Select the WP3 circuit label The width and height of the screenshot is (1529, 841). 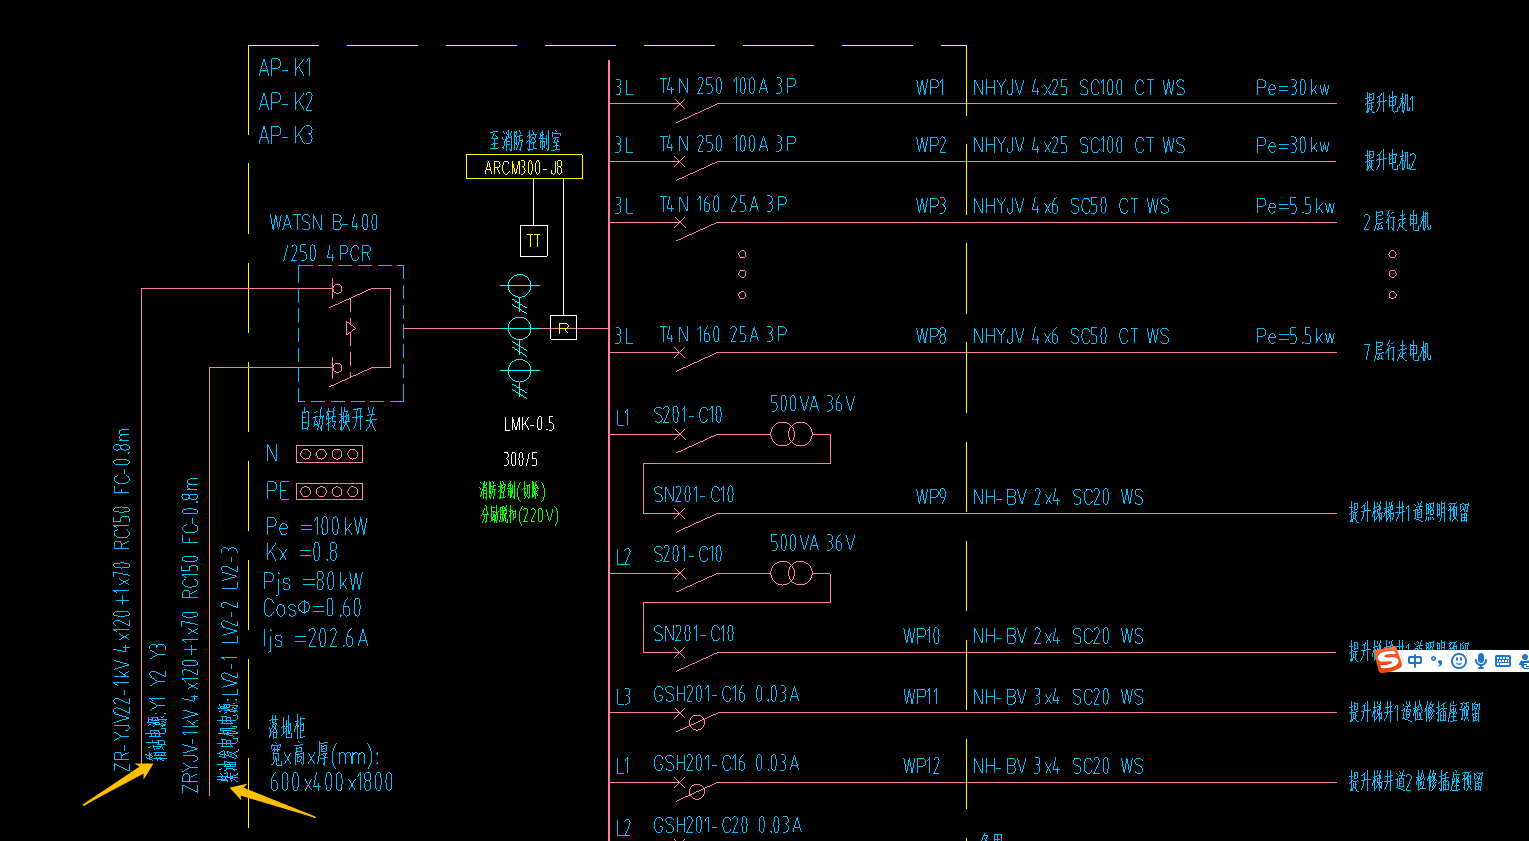[x=931, y=206]
